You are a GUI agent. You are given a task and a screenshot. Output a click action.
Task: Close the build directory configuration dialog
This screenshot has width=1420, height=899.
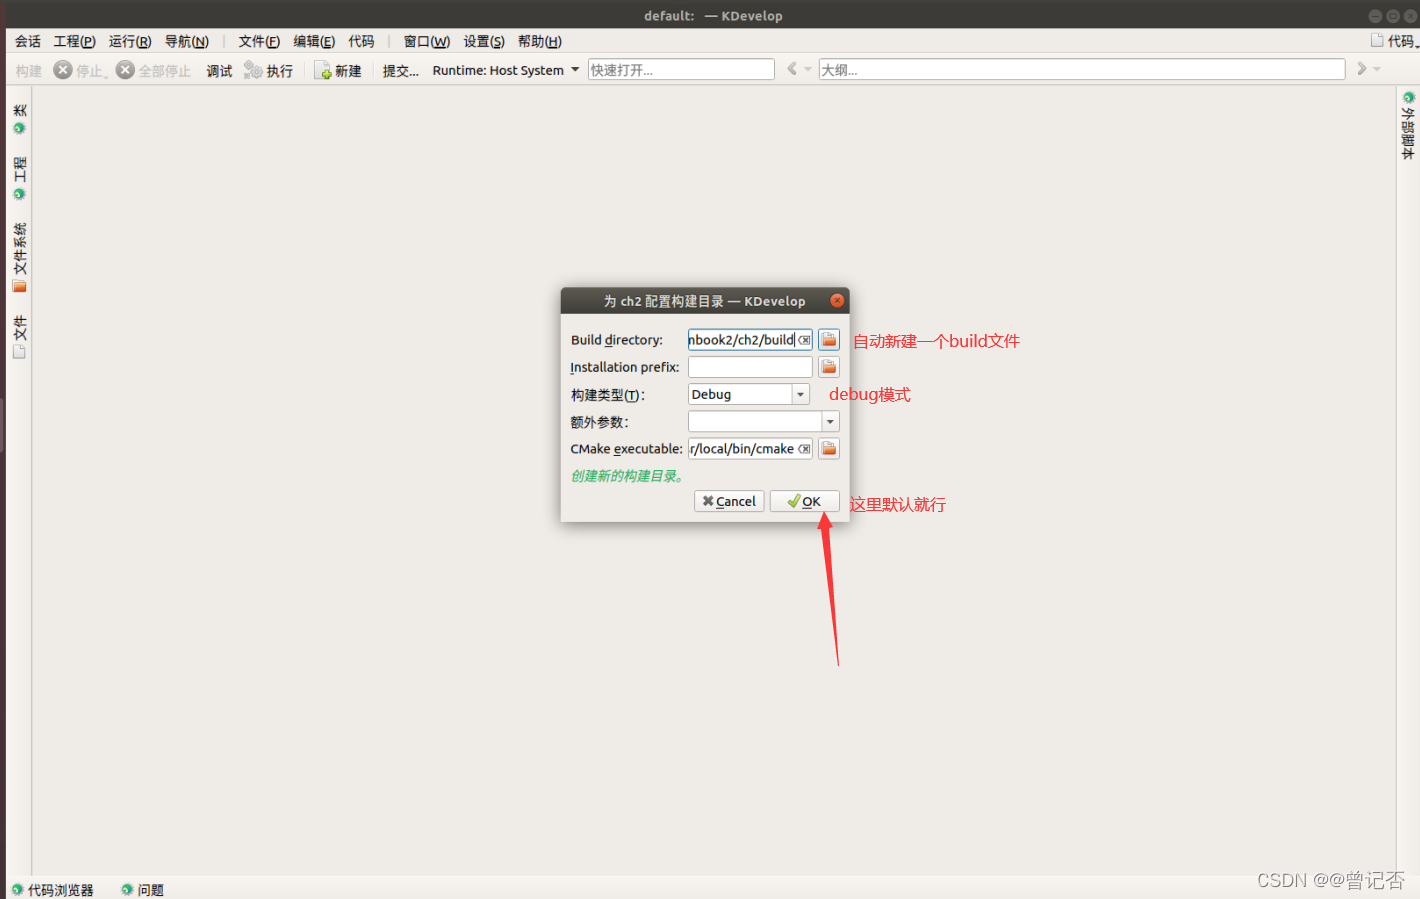[837, 300]
